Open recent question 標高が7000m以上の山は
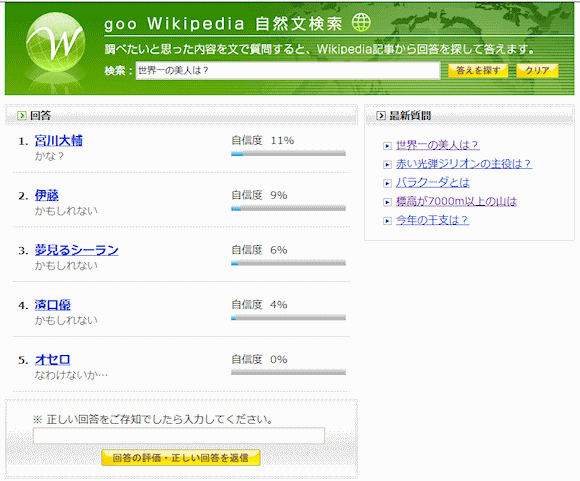Image resolution: width=580 pixels, height=481 pixels. coord(456,202)
